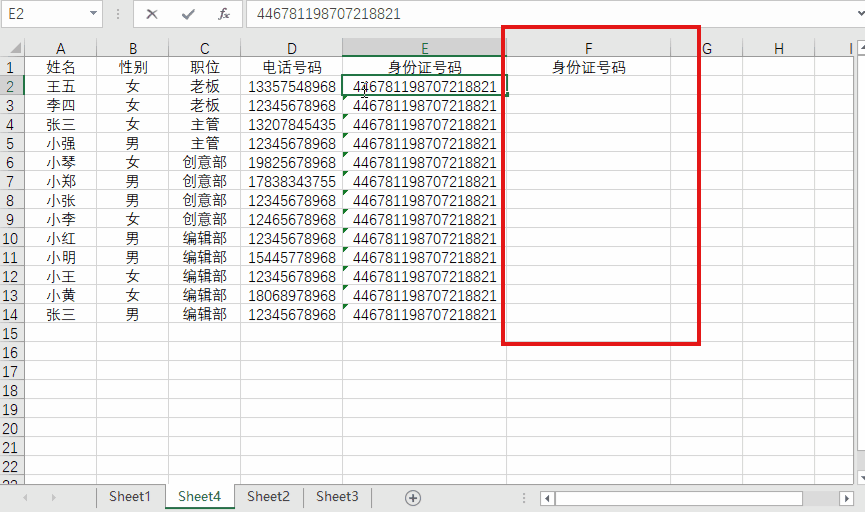Select name cell 小郑

click(x=61, y=182)
